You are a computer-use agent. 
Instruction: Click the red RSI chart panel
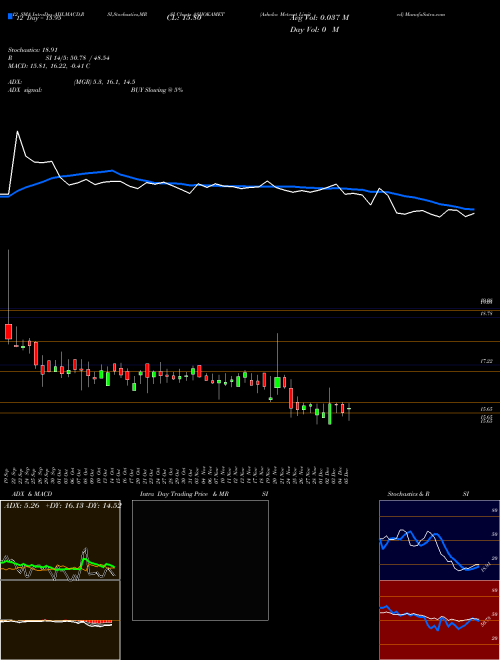coord(439,620)
